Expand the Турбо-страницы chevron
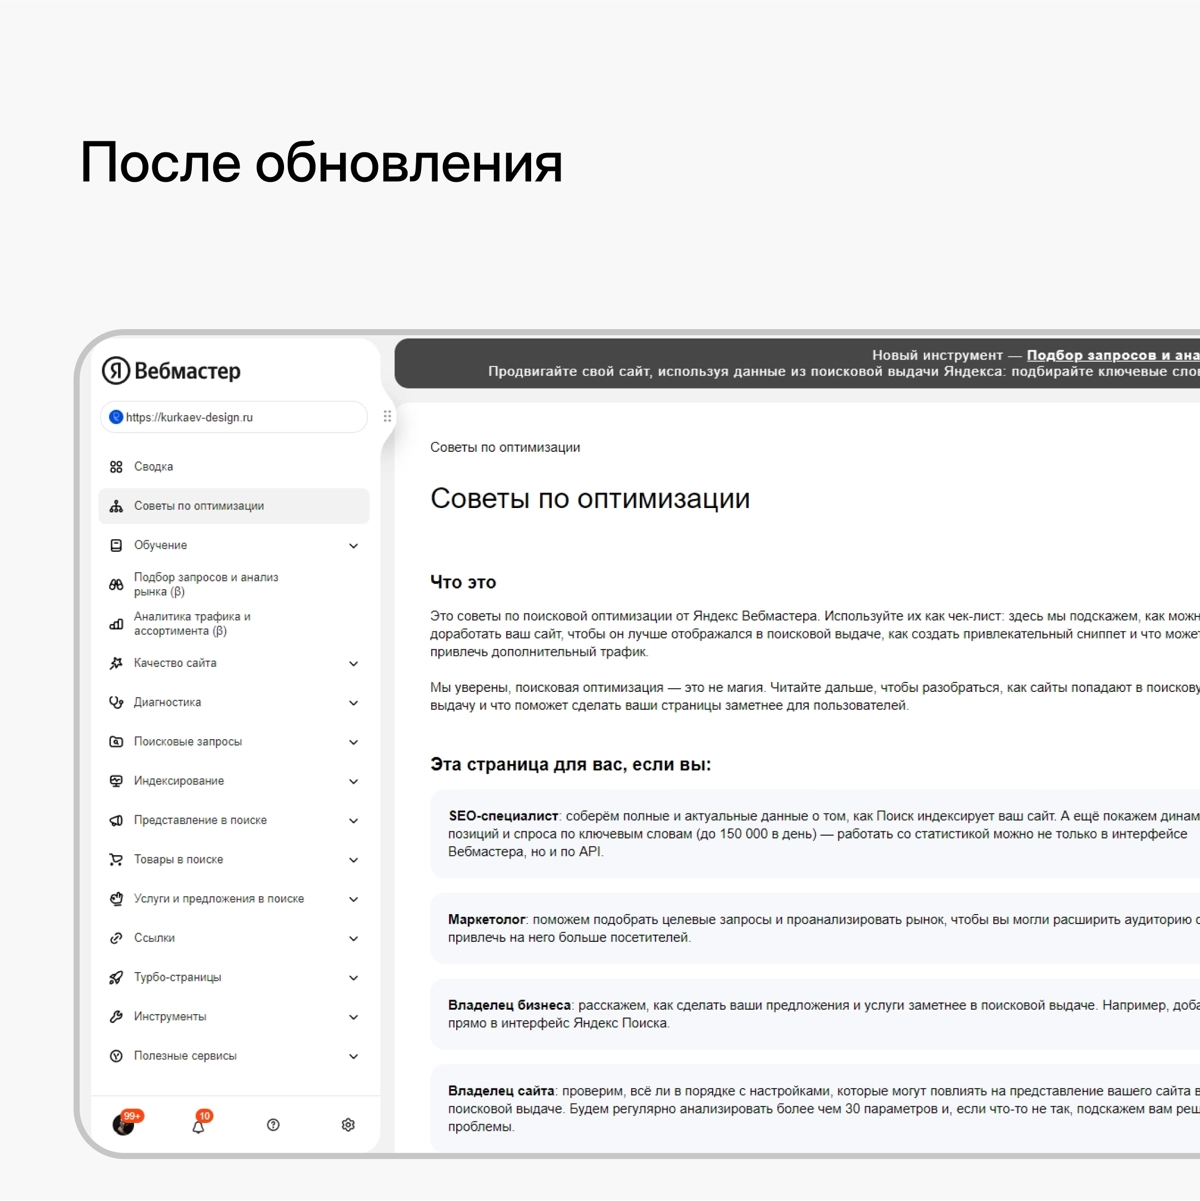Viewport: 1200px width, 1201px height. tap(353, 978)
